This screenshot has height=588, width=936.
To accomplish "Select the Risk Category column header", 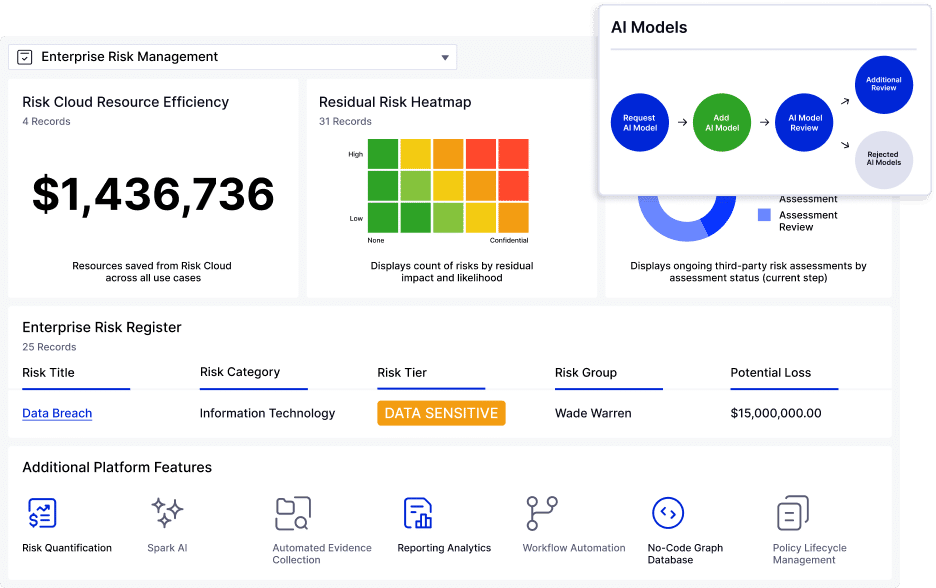I will [x=240, y=372].
